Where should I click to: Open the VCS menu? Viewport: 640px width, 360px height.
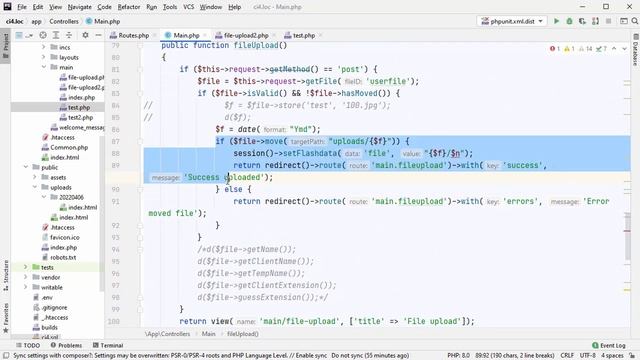pyautogui.click(x=188, y=7)
